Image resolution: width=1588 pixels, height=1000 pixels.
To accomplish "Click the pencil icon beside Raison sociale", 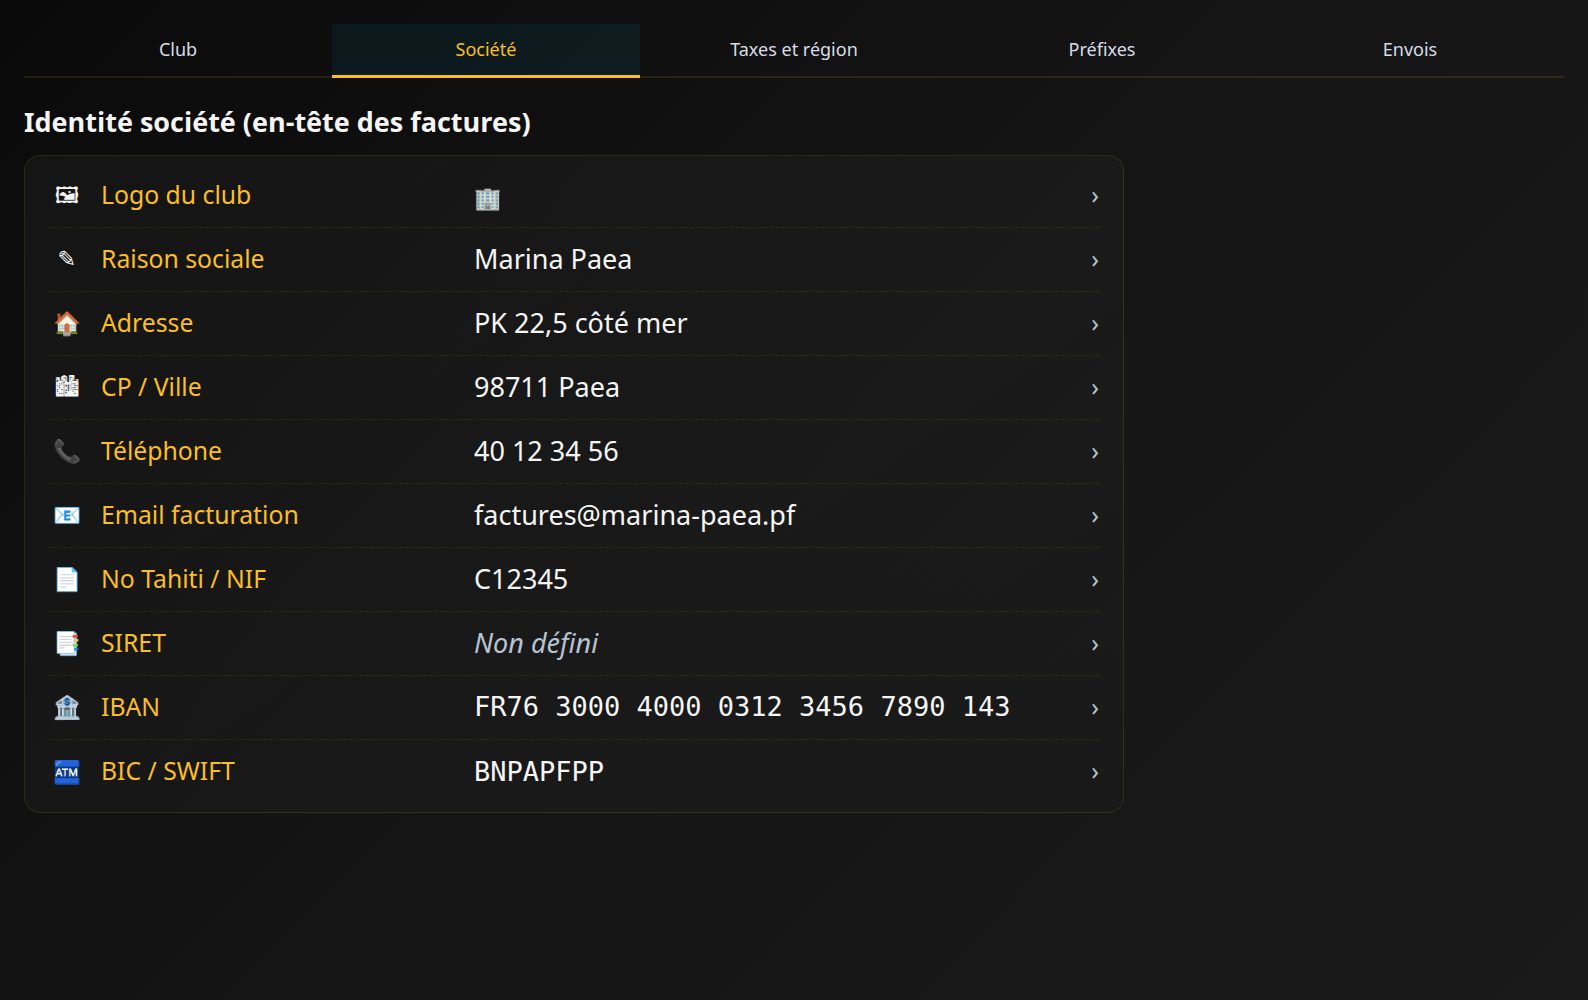I will [x=67, y=259].
